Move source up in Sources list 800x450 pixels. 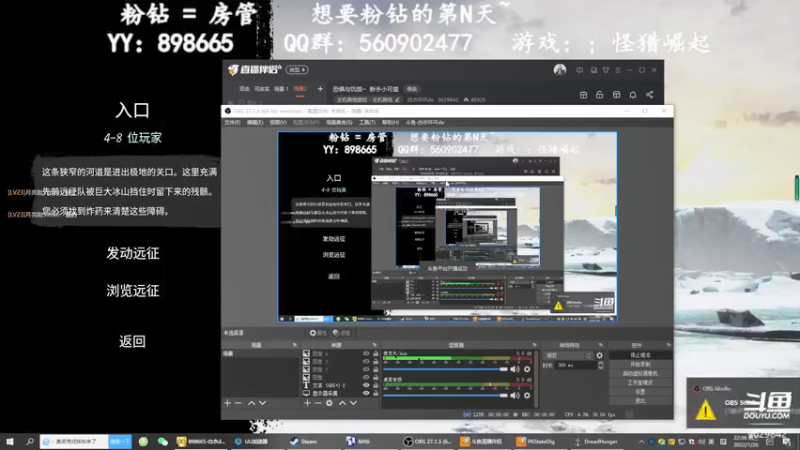point(342,403)
